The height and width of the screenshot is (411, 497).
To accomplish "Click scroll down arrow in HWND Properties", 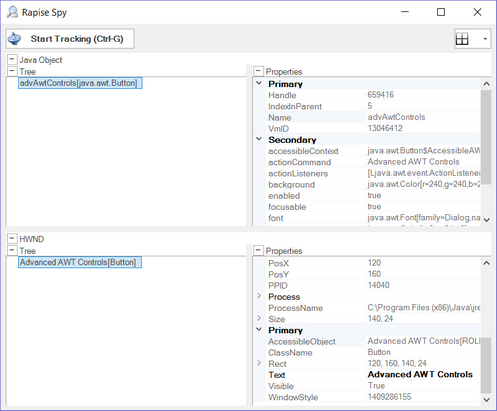I will (486, 399).
